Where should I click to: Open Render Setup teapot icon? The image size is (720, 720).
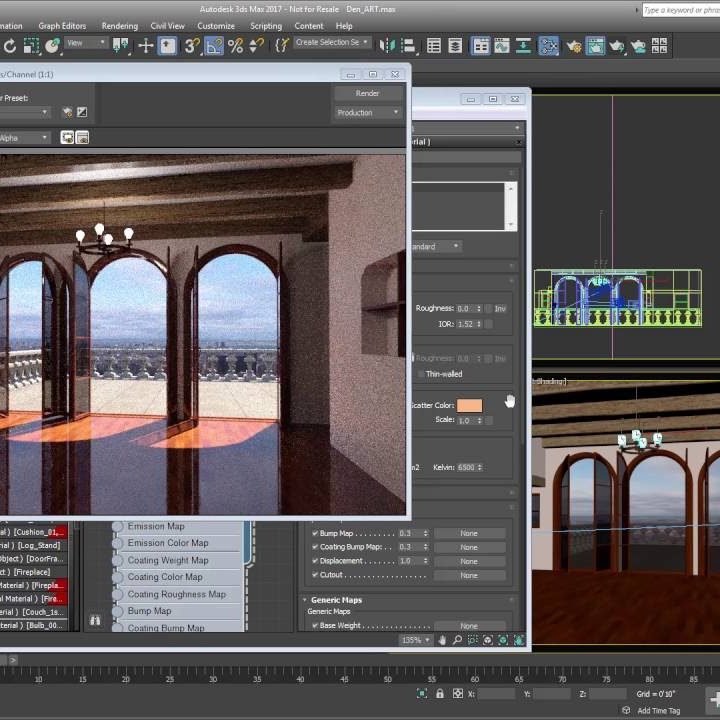(574, 45)
